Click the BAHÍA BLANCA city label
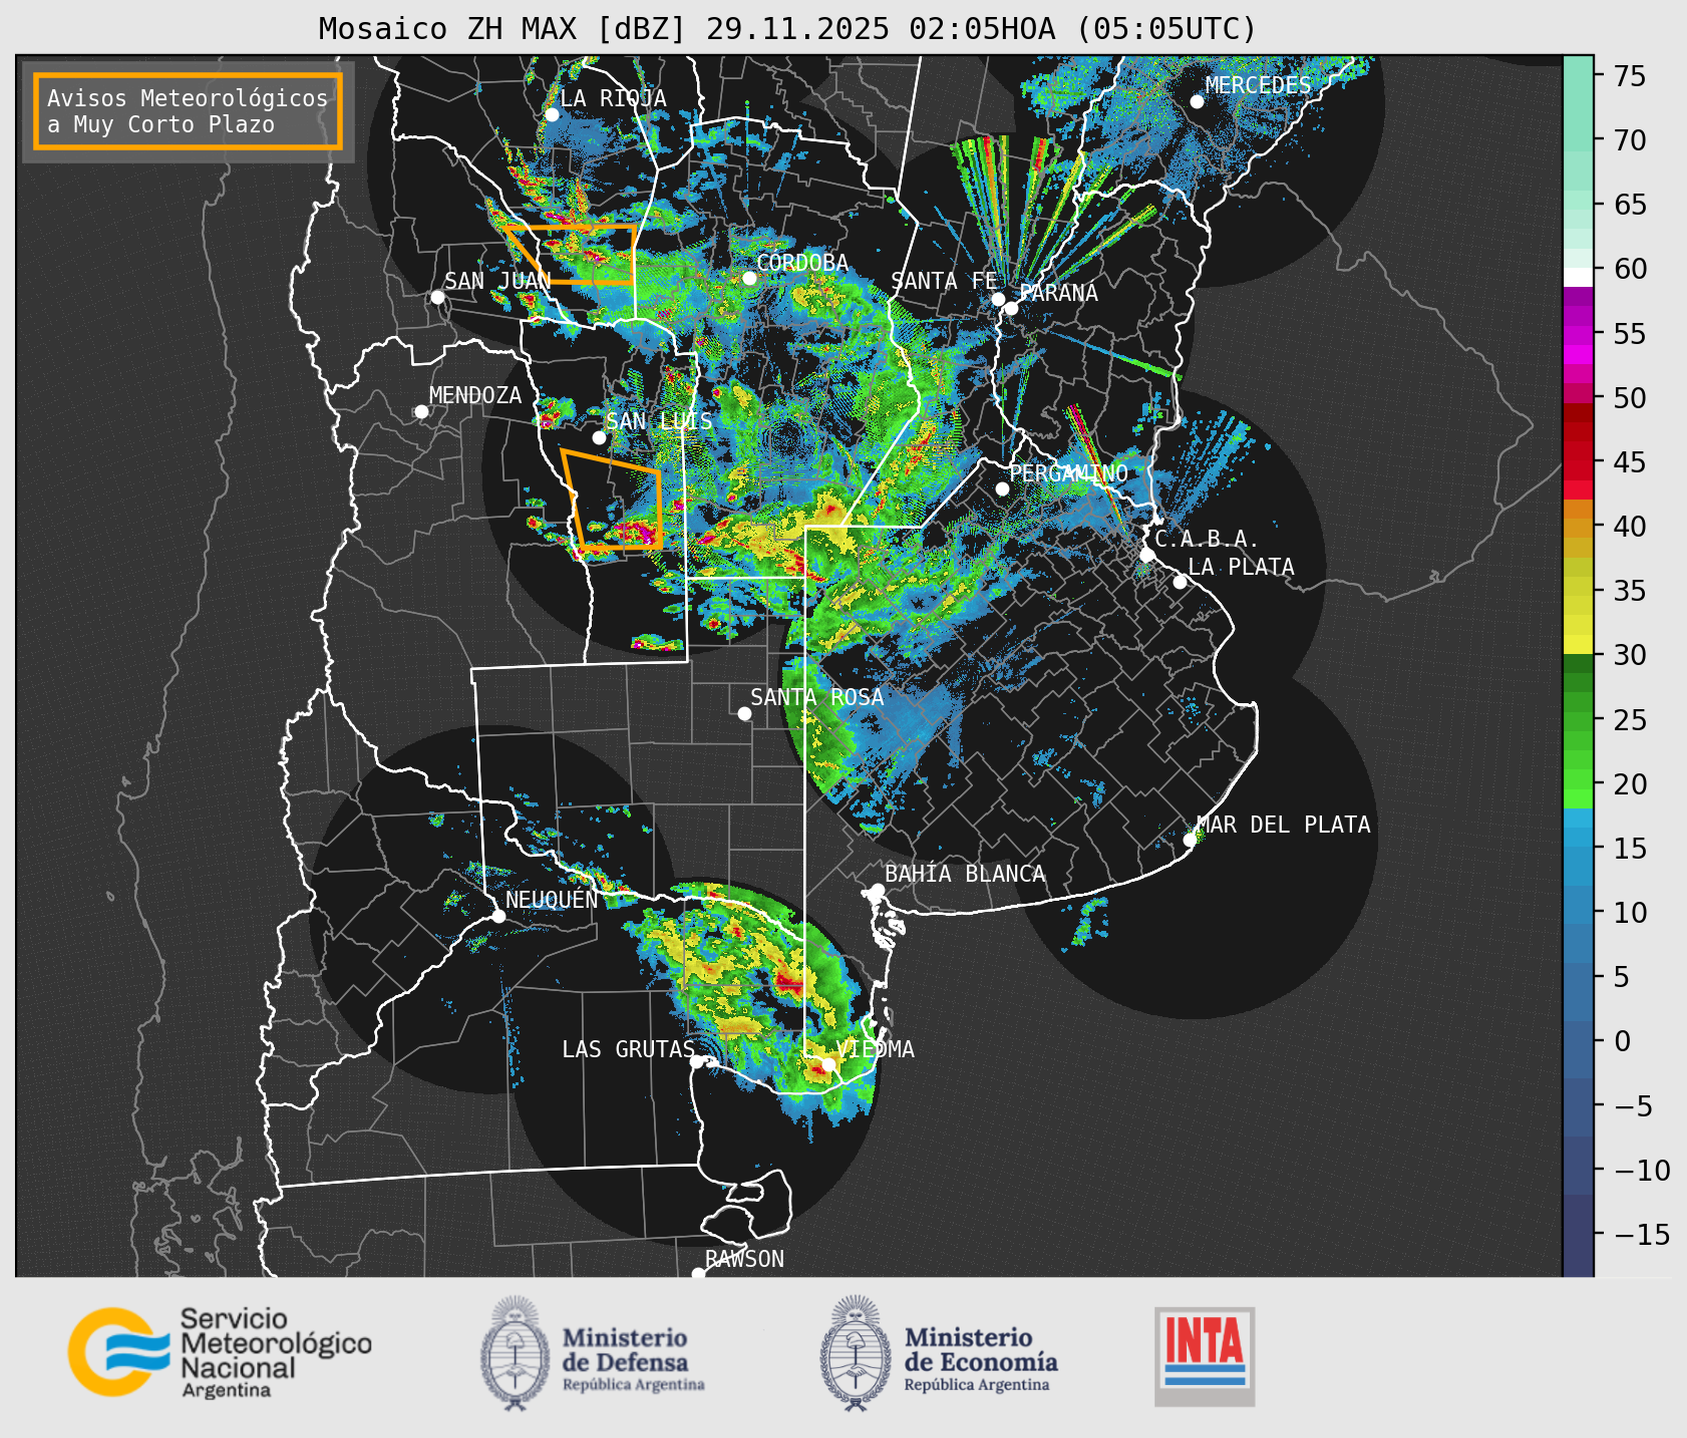This screenshot has width=1687, height=1438. pyautogui.click(x=965, y=874)
